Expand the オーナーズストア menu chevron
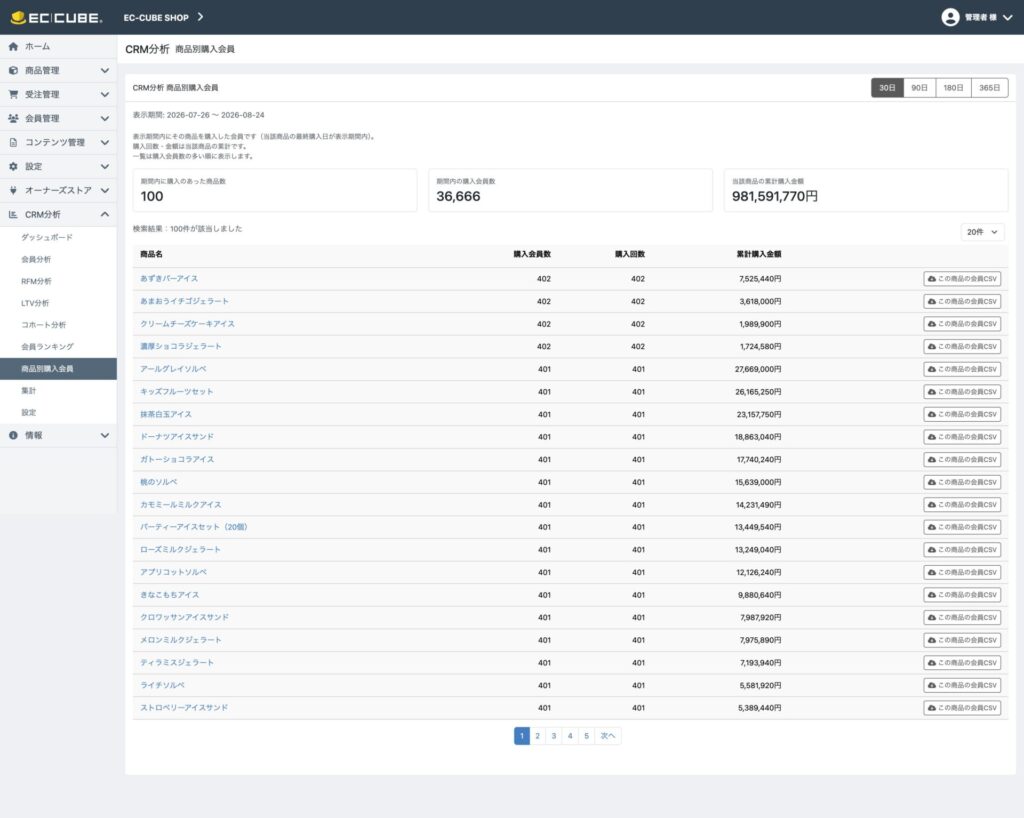Image resolution: width=1024 pixels, height=818 pixels. pos(104,190)
